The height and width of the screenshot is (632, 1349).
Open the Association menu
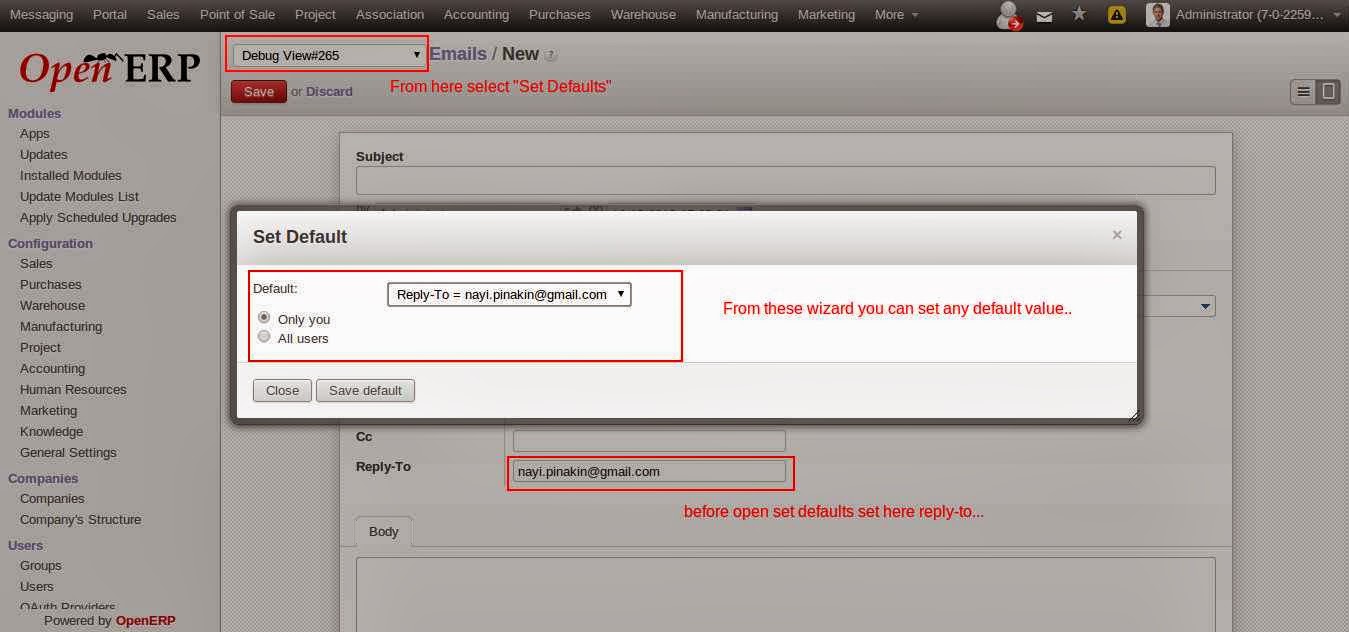coord(390,15)
